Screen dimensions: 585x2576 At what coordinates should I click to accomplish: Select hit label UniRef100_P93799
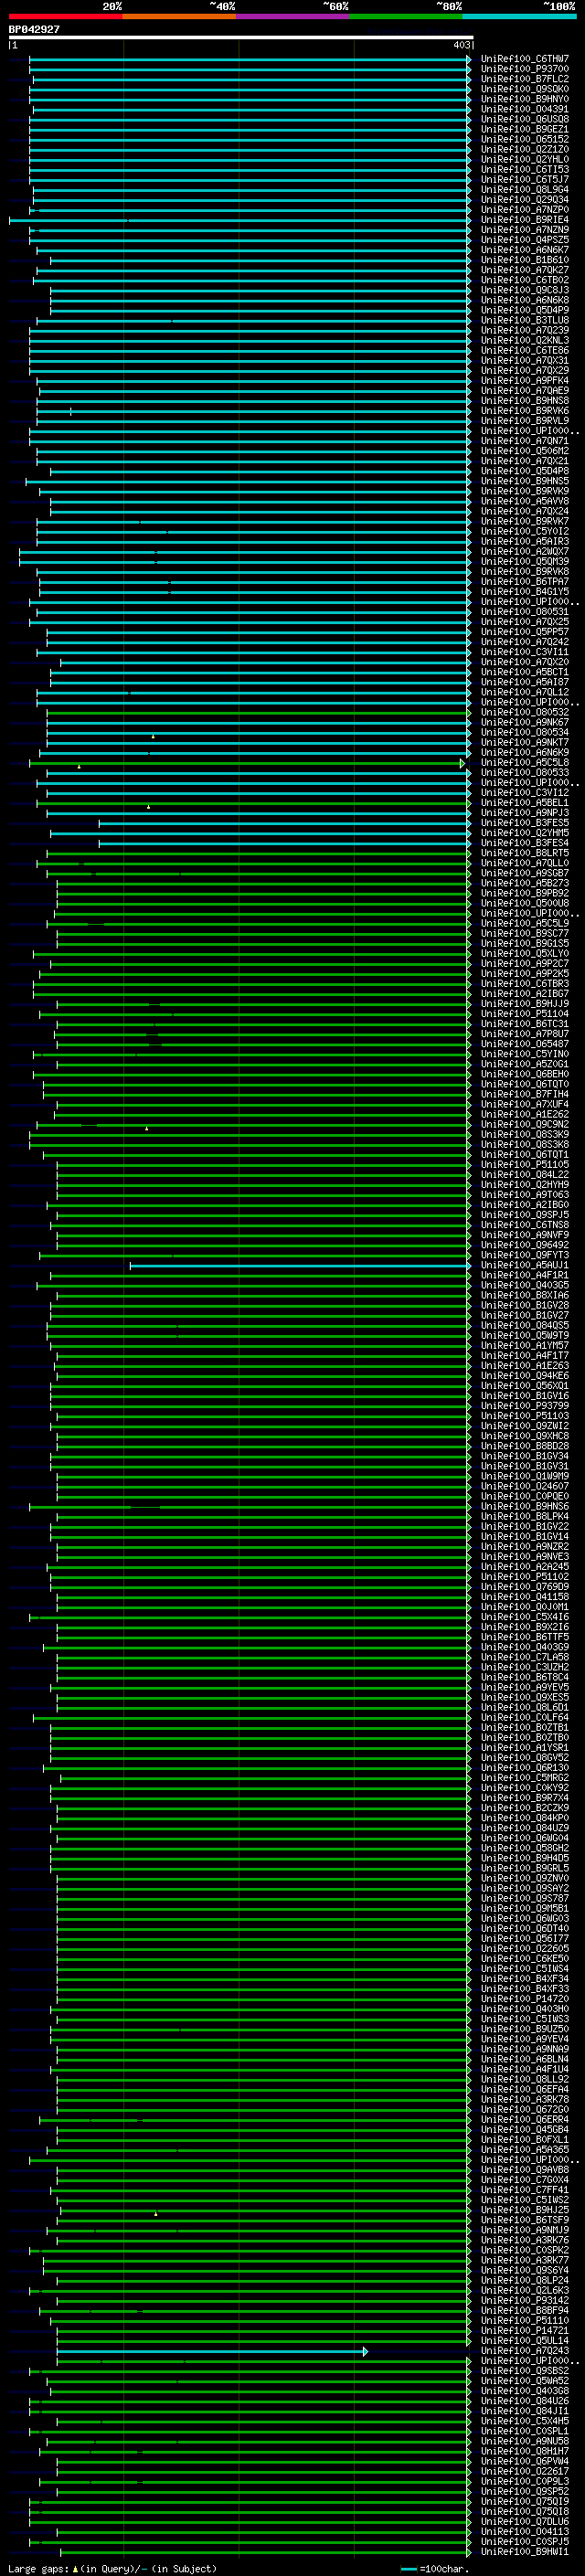click(x=525, y=1406)
